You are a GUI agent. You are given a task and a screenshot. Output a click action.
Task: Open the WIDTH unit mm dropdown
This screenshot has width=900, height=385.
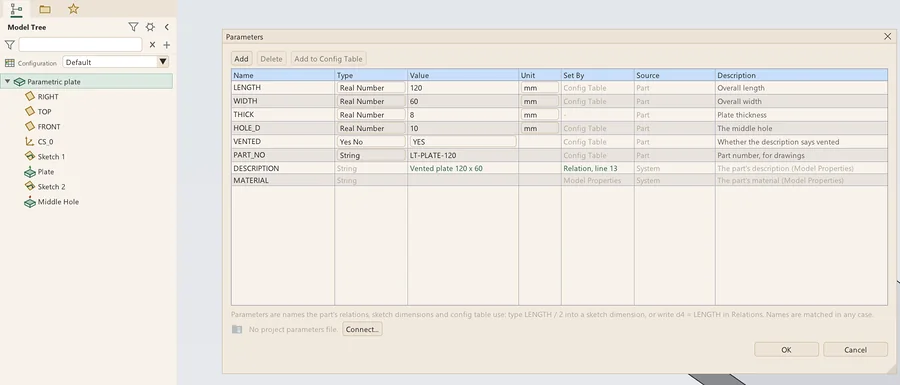(540, 101)
